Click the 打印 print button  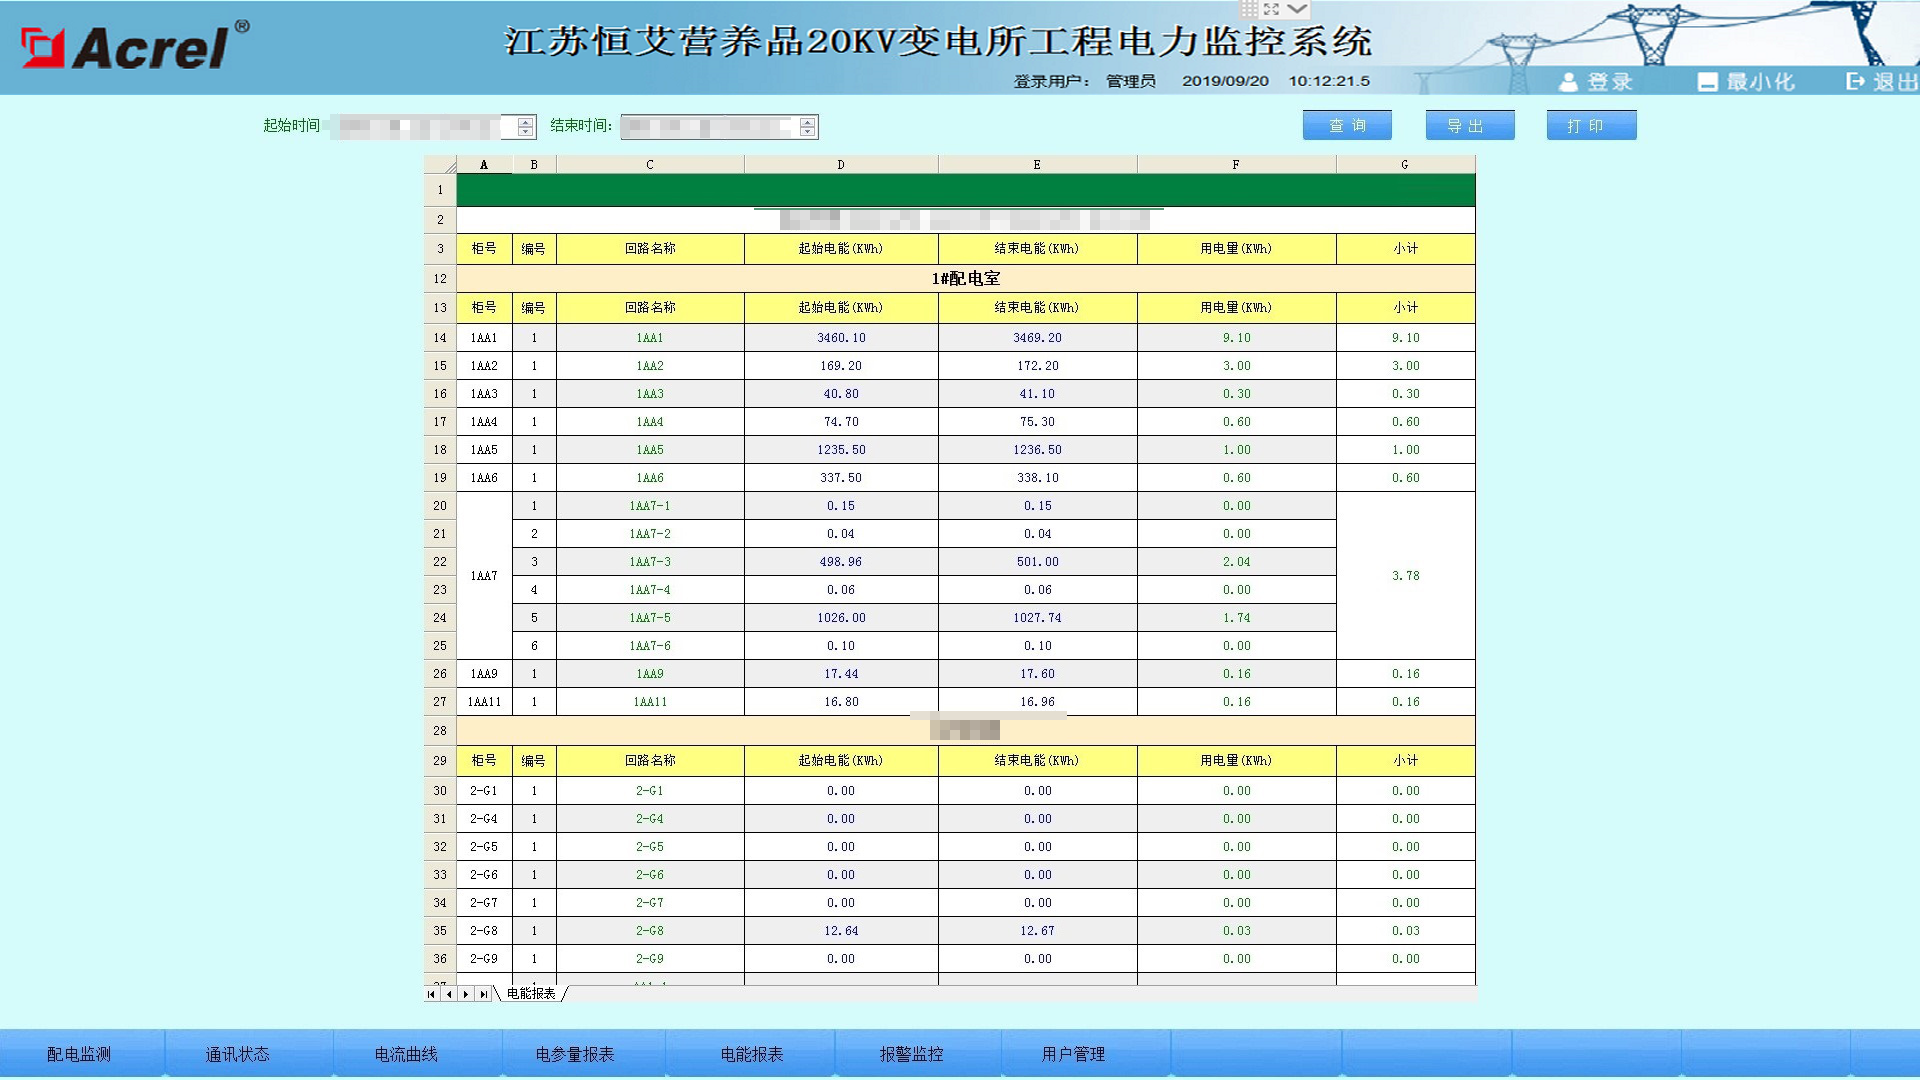click(1591, 125)
